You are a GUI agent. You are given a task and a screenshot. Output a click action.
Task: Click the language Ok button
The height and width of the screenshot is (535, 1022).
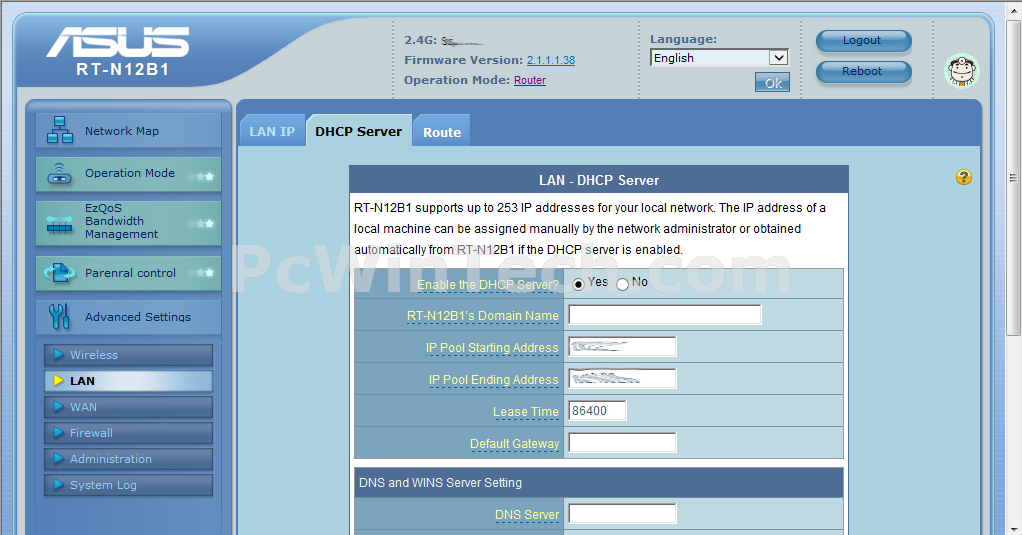(x=772, y=83)
